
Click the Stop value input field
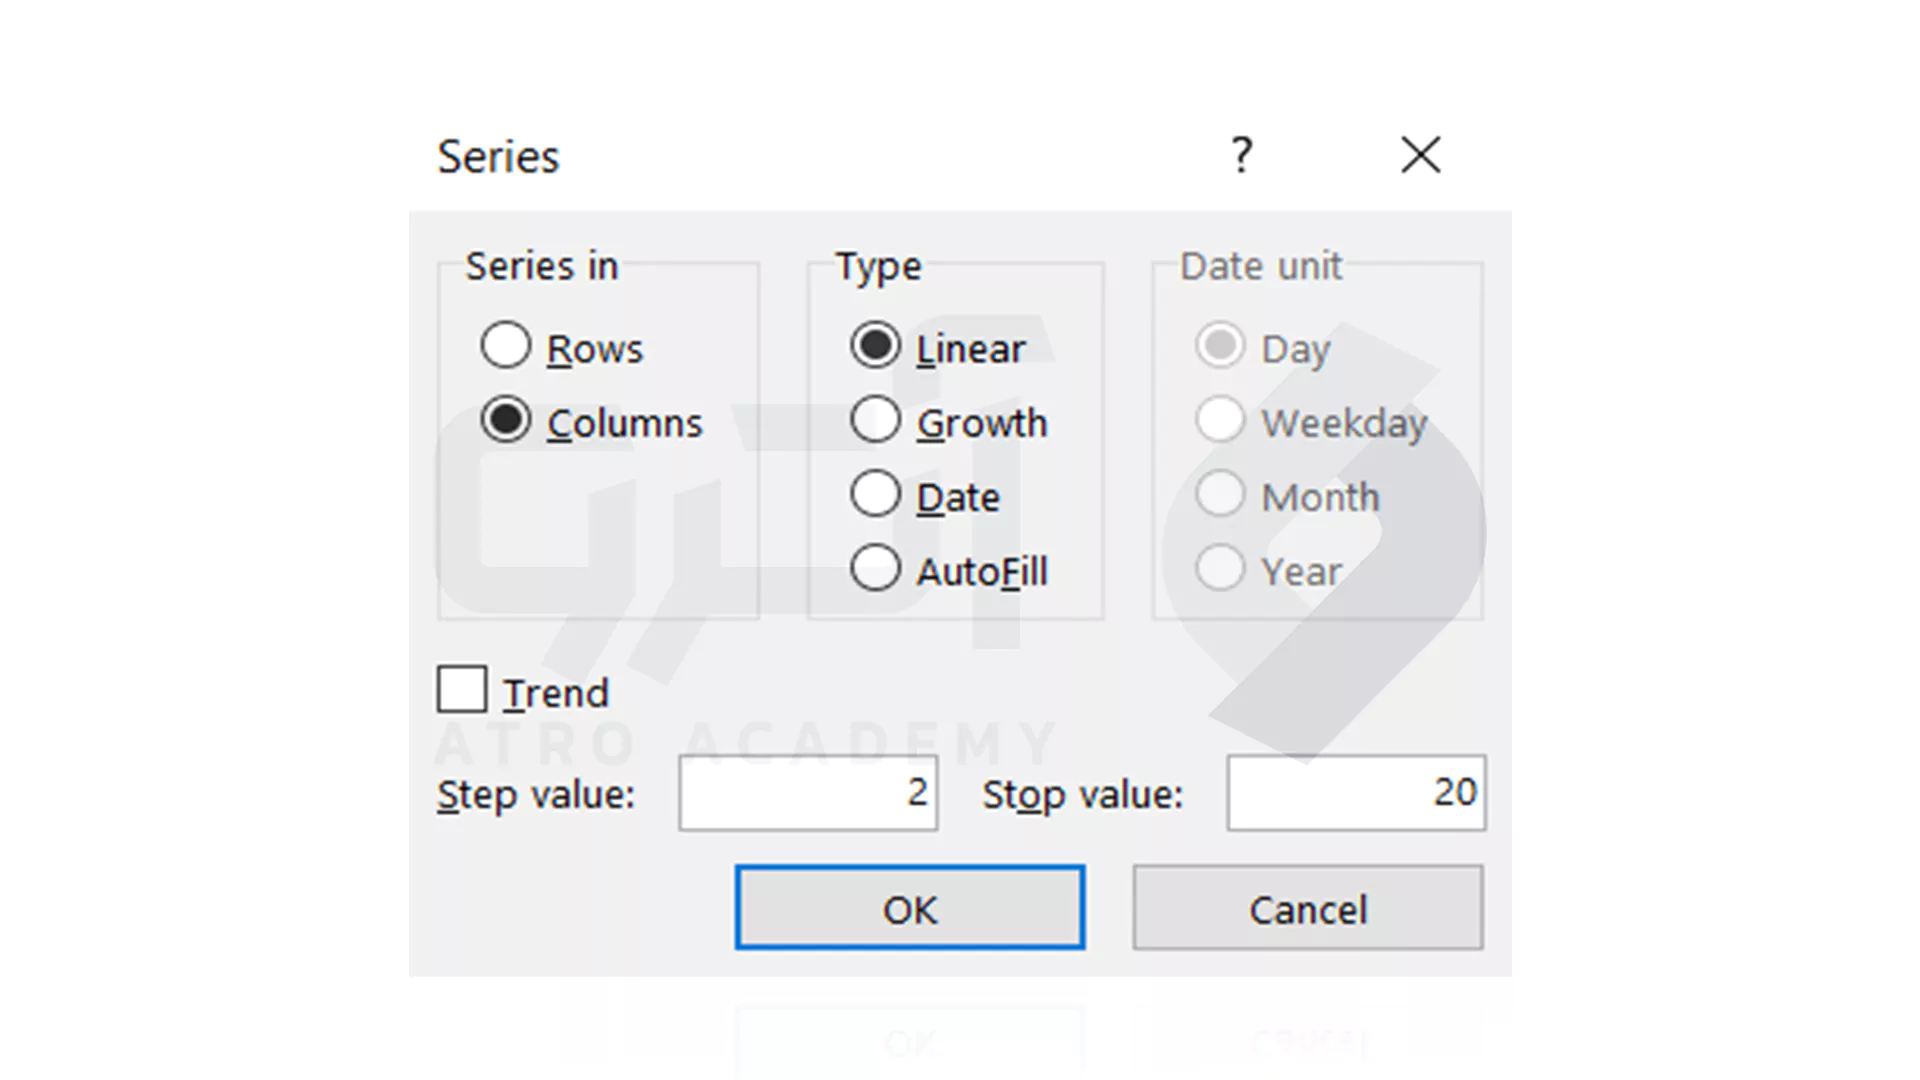click(x=1357, y=793)
